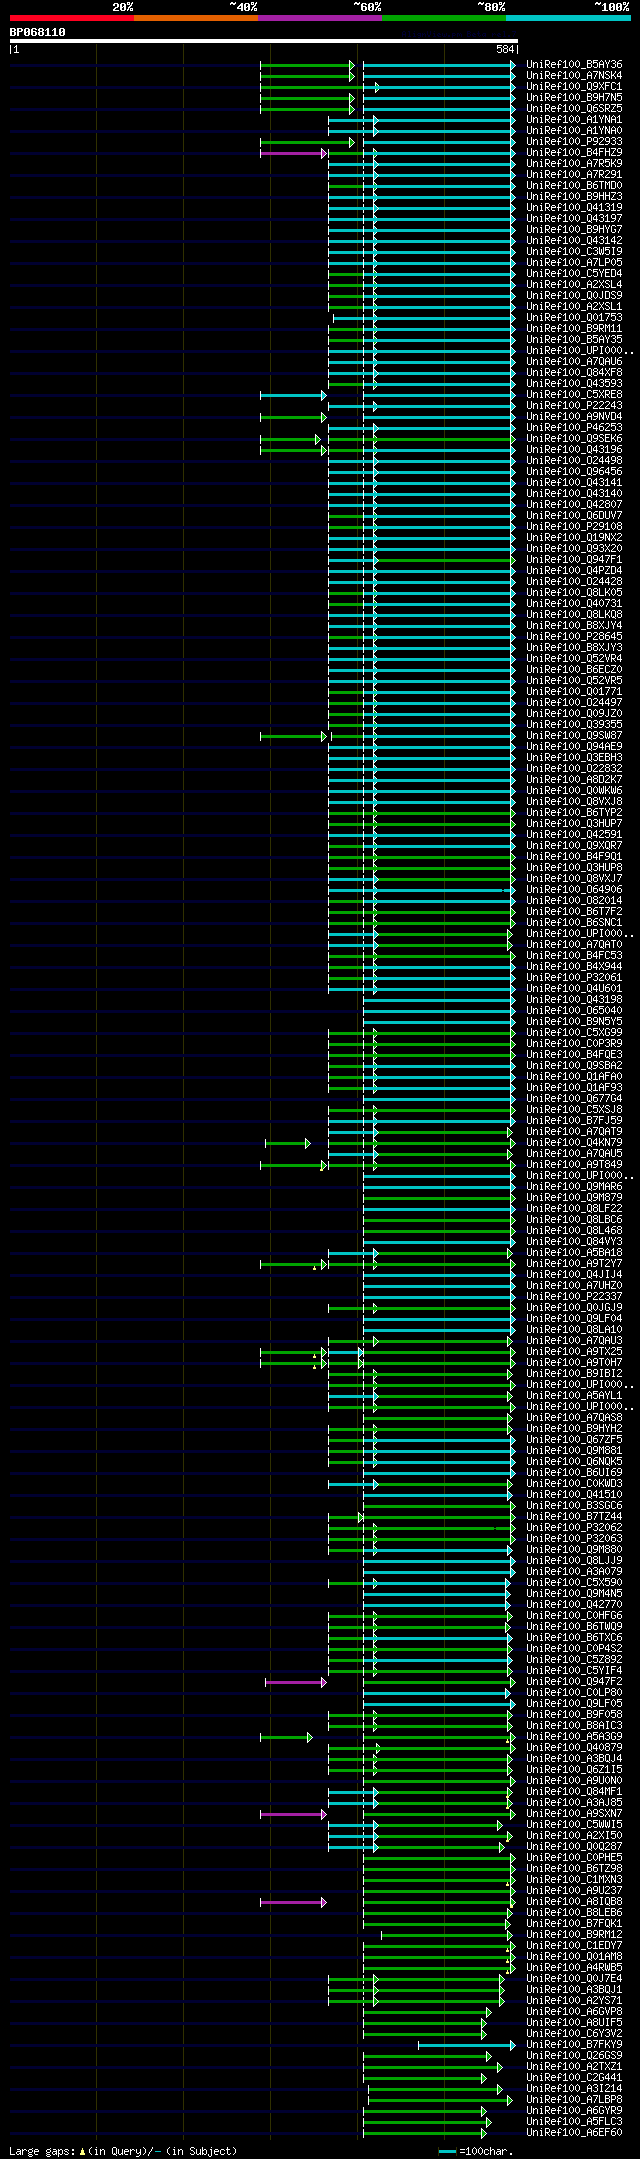Click the orange ~40% identity legend bar
The height and width of the screenshot is (2159, 640).
pos(196,18)
